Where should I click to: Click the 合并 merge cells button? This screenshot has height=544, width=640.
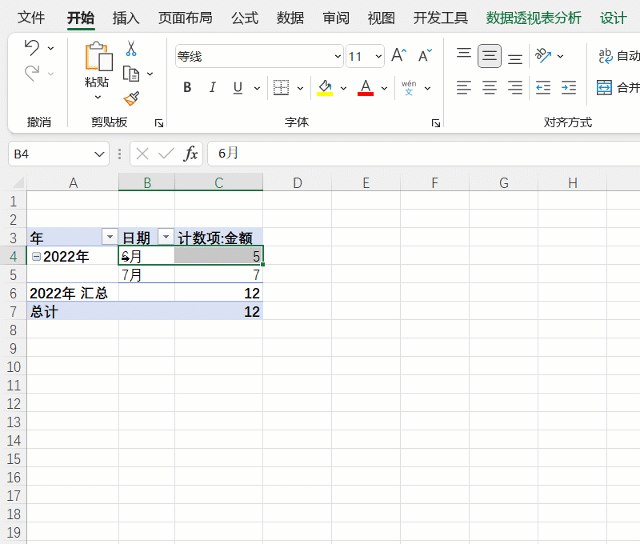(618, 88)
